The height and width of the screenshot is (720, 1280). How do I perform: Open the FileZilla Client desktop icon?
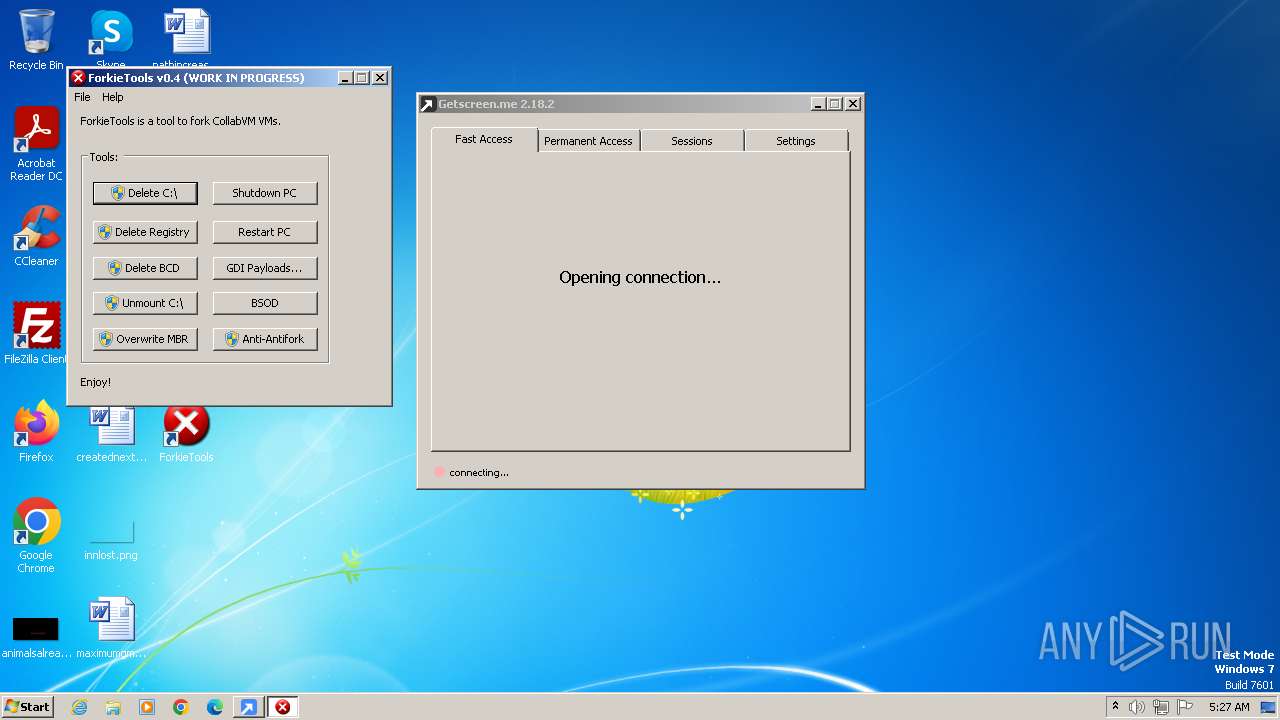36,333
